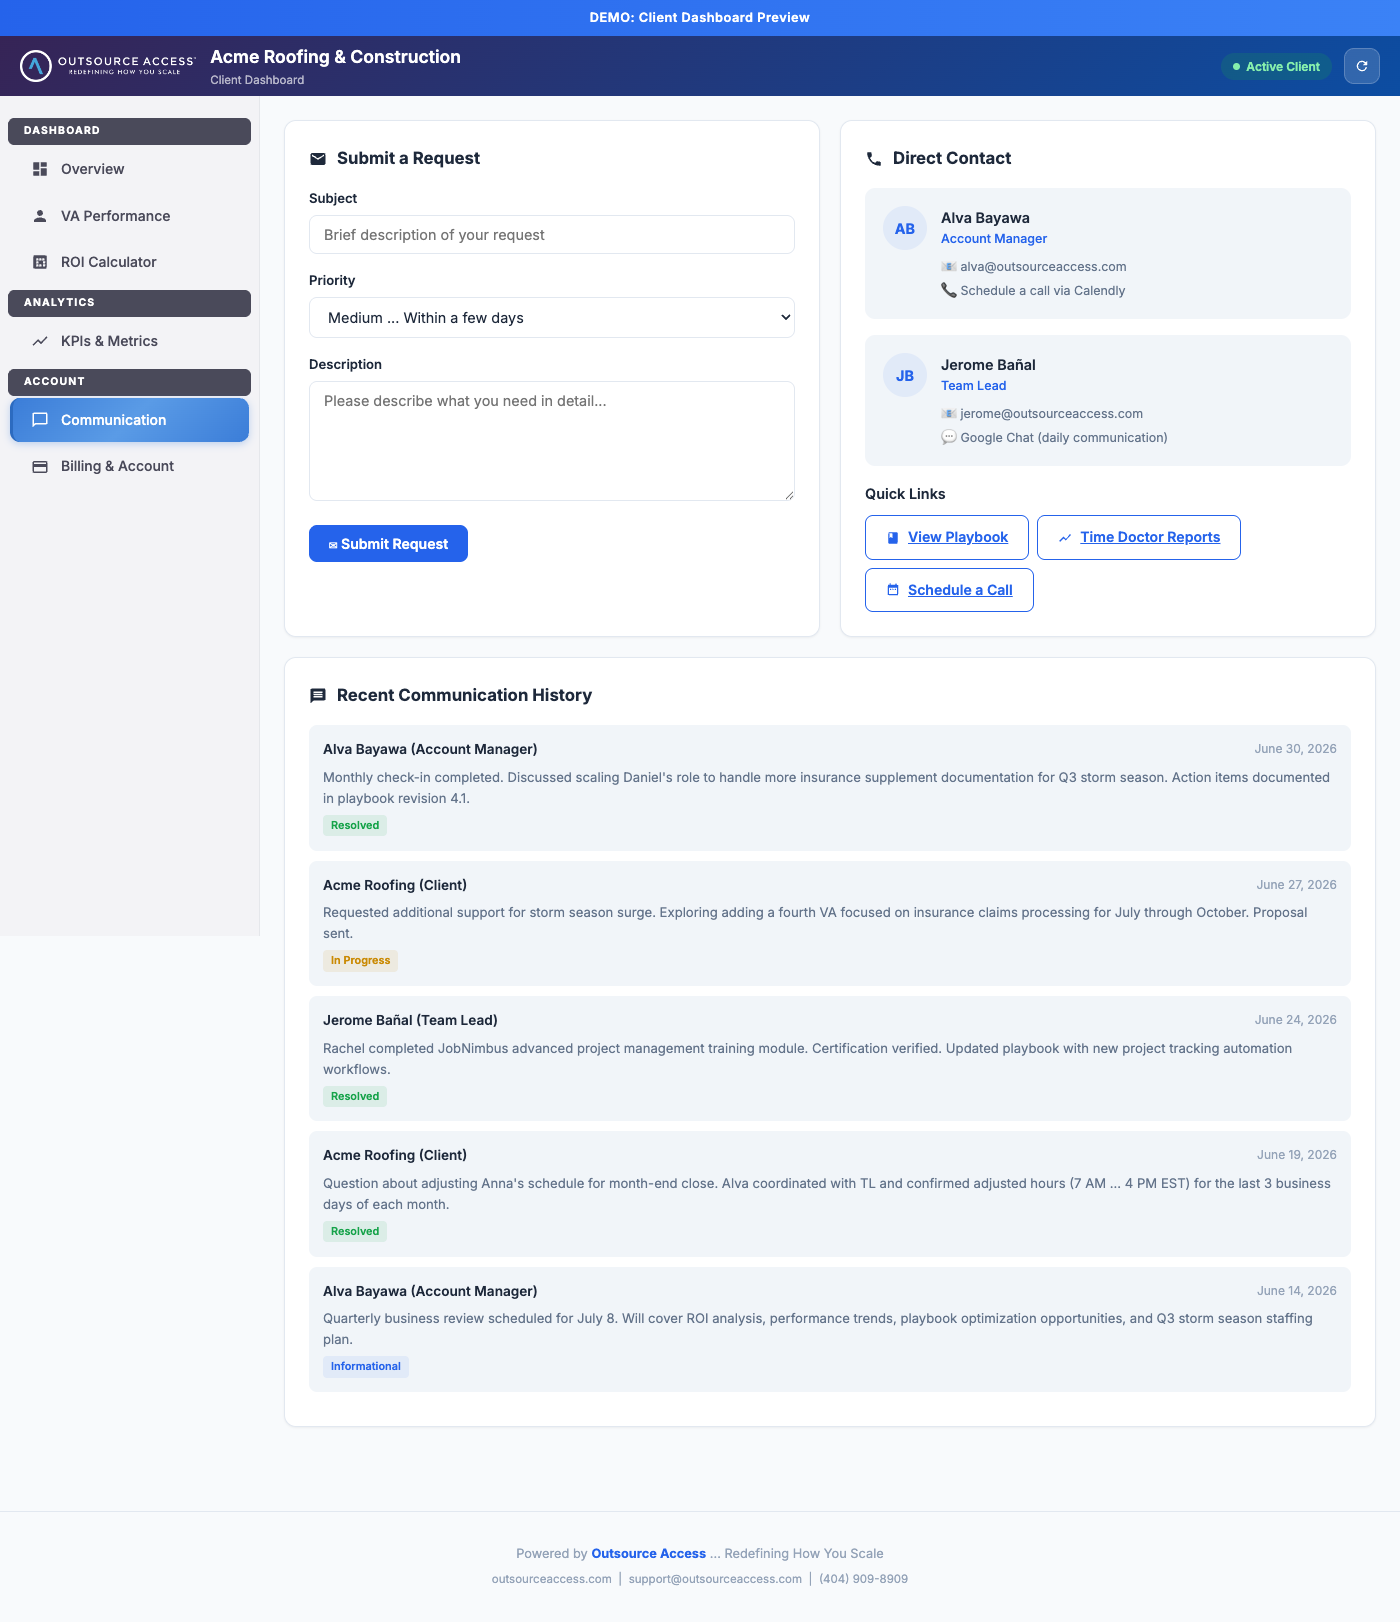1400x1622 pixels.
Task: Click the Active Client status badge
Action: [1277, 67]
